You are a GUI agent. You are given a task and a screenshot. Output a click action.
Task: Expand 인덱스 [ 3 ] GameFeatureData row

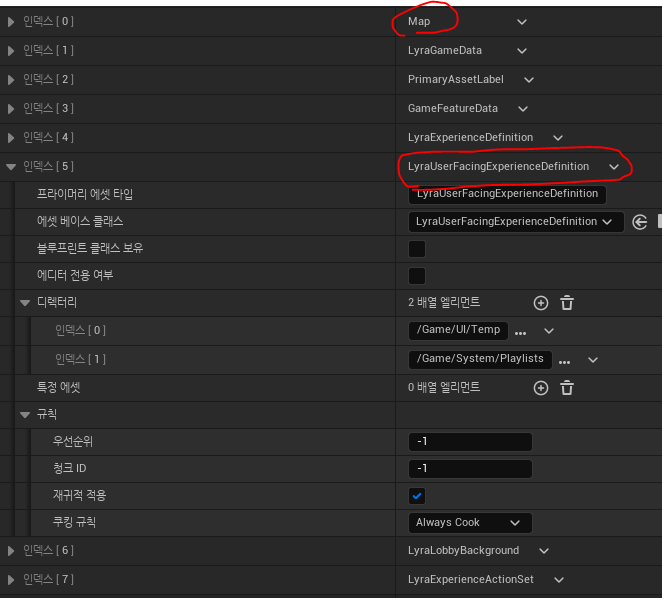click(x=11, y=109)
